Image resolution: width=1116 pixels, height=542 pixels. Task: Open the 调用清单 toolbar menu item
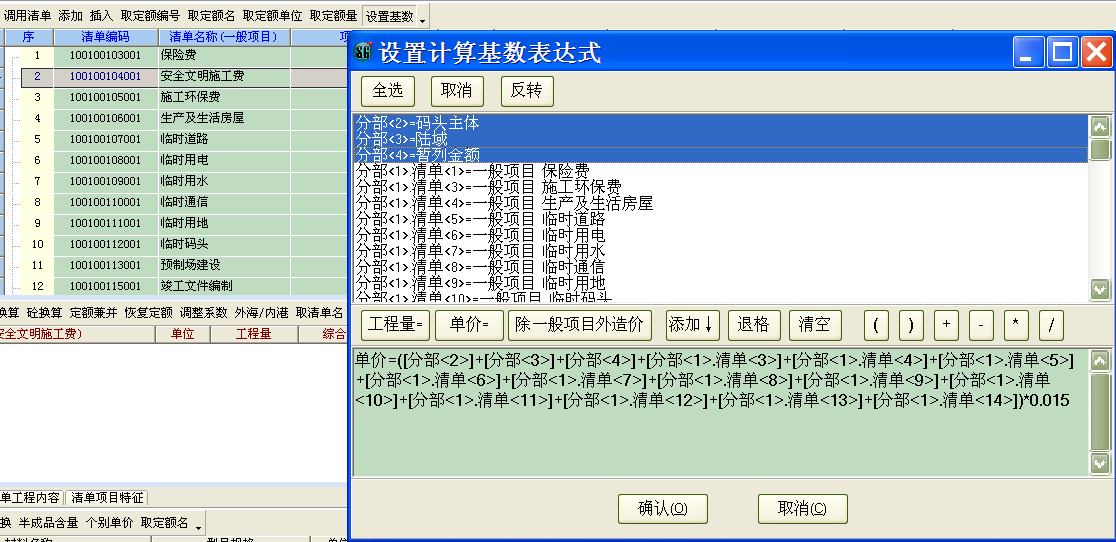click(27, 16)
